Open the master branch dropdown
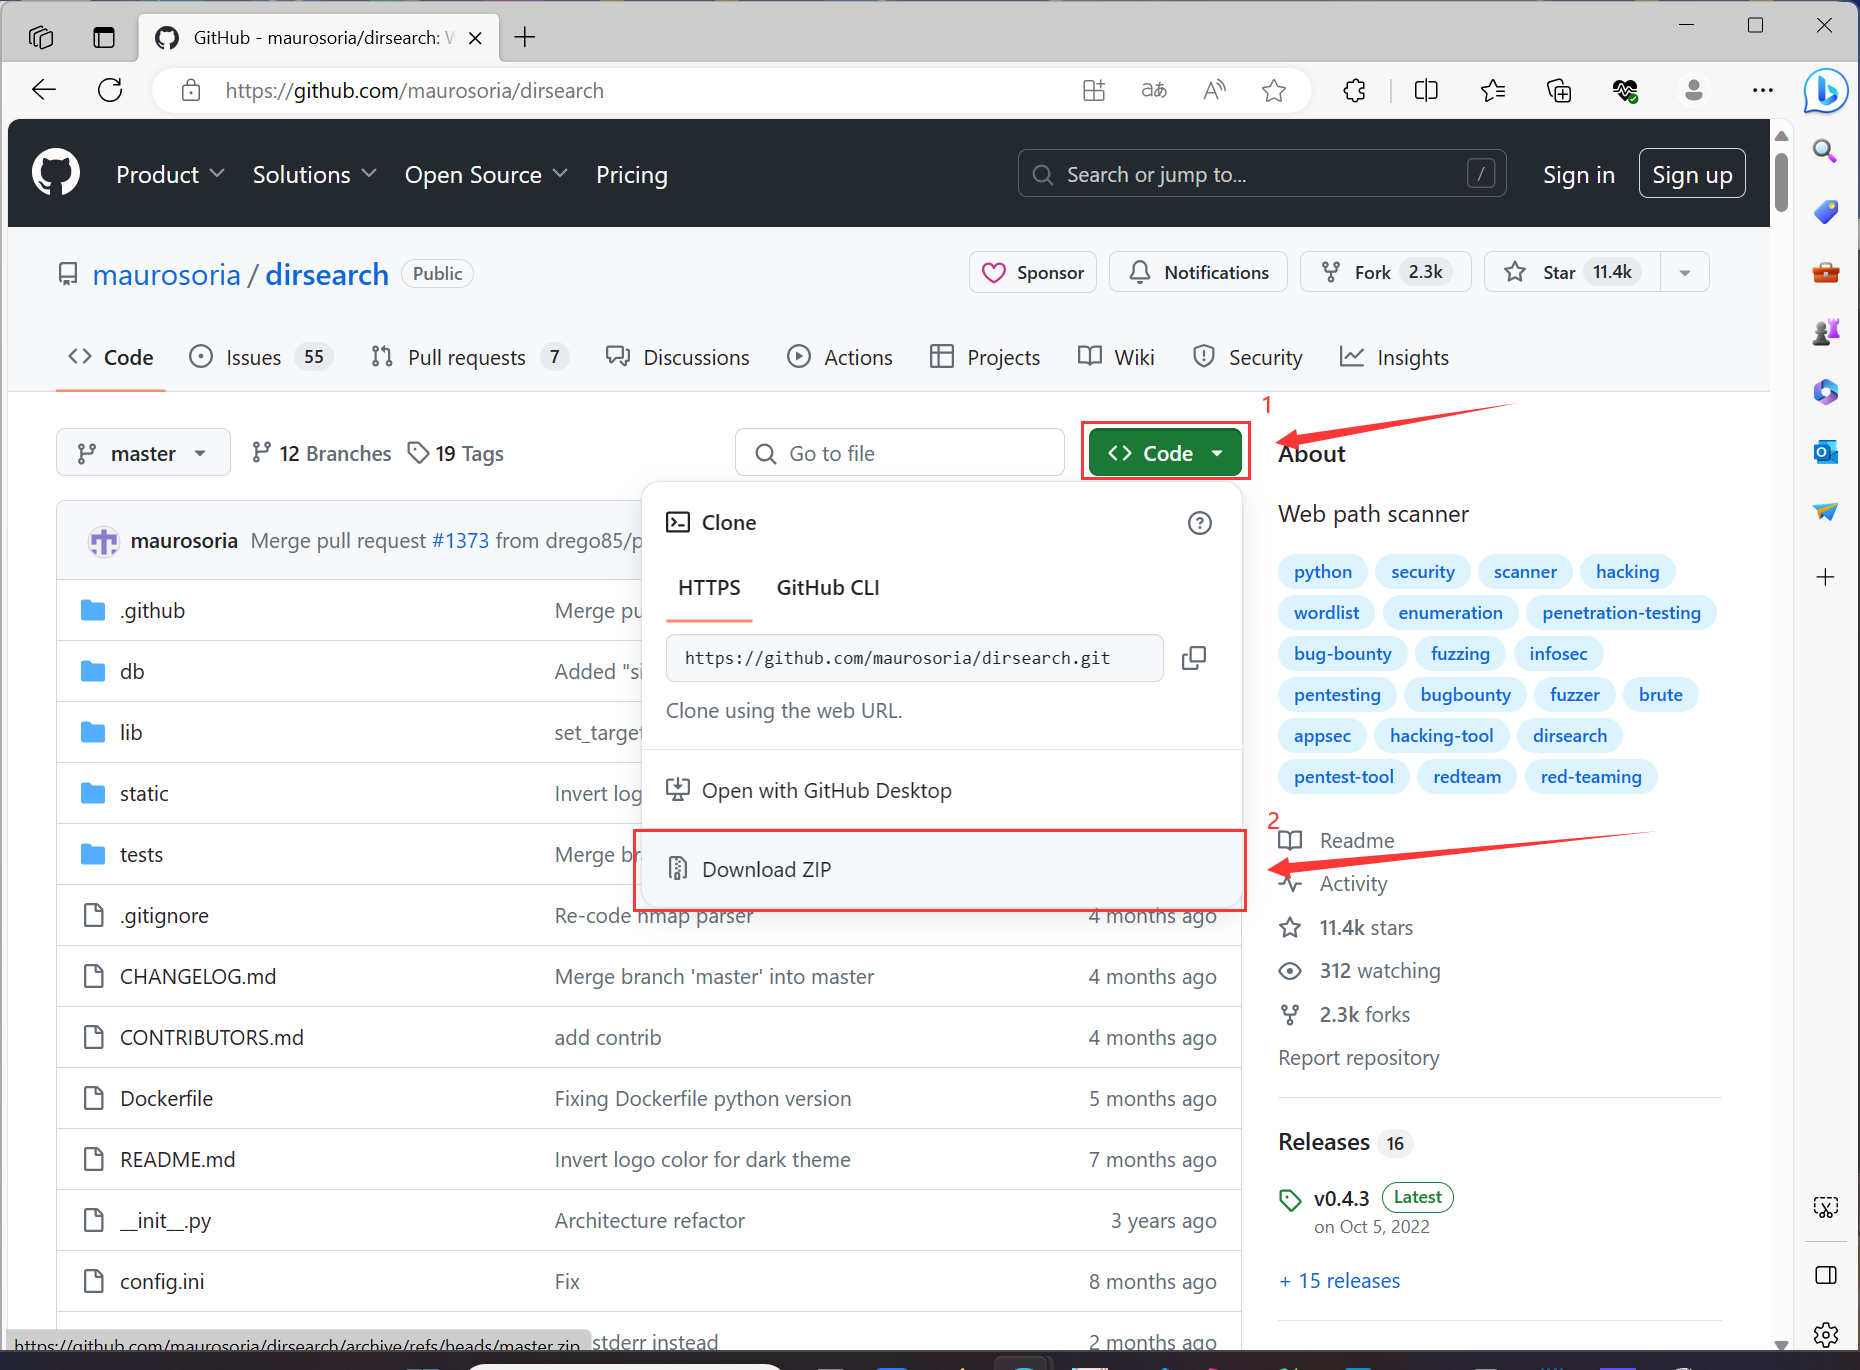 tap(143, 453)
